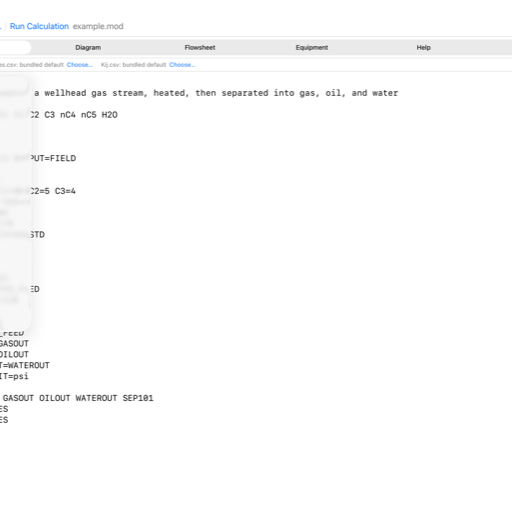Click the truncated link left of Run Calculation
The height and width of the screenshot is (512, 512).
[1, 26]
